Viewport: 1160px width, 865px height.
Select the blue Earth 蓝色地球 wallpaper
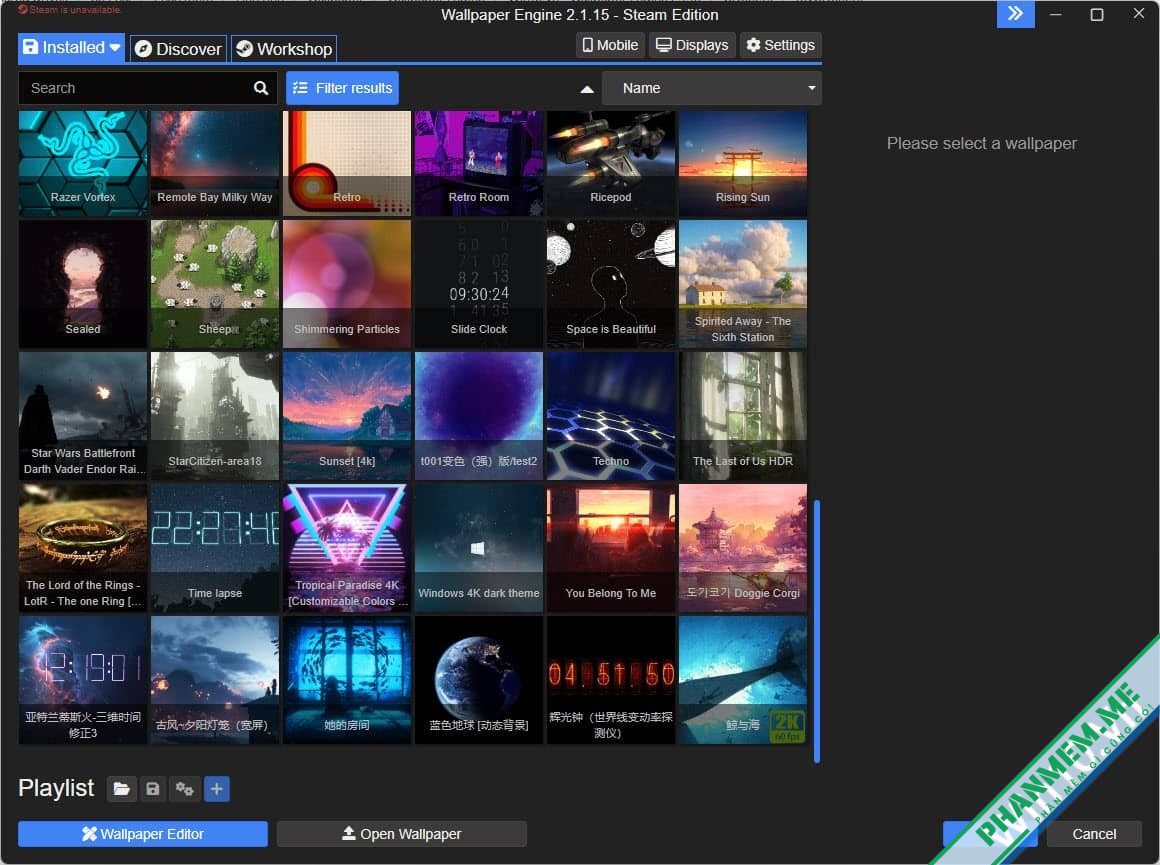479,680
